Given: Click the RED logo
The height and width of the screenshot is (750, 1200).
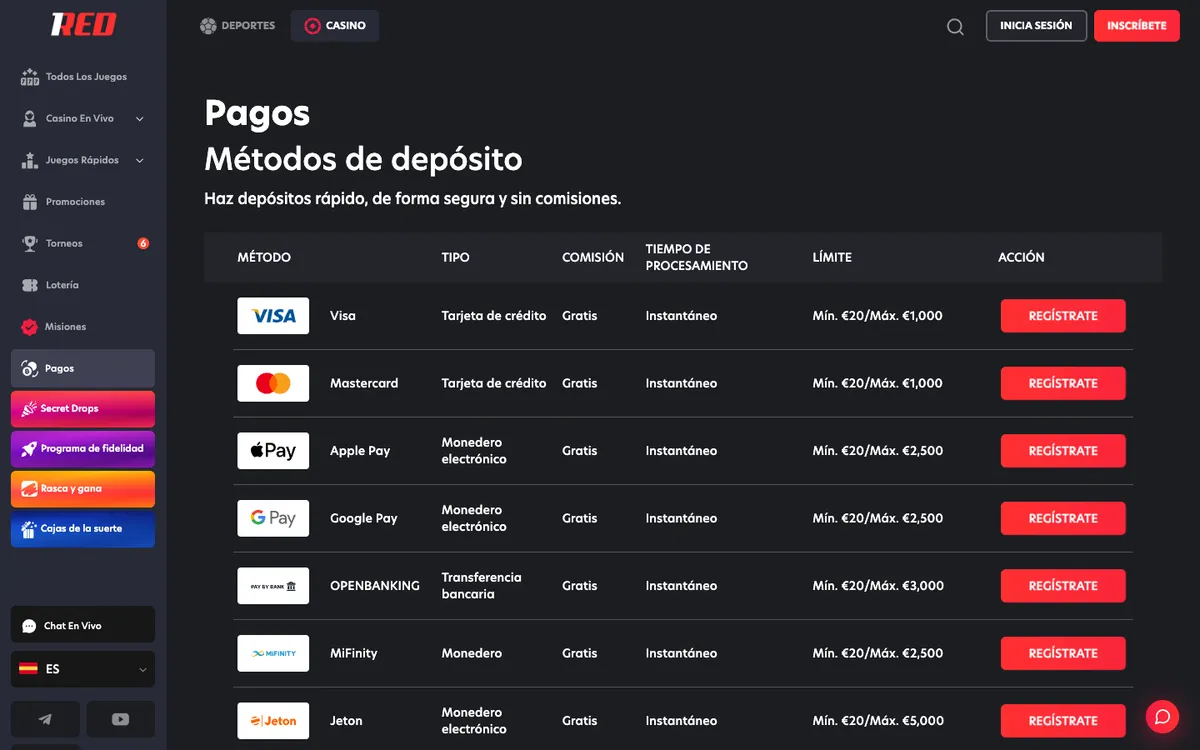Looking at the screenshot, I should 84,25.
